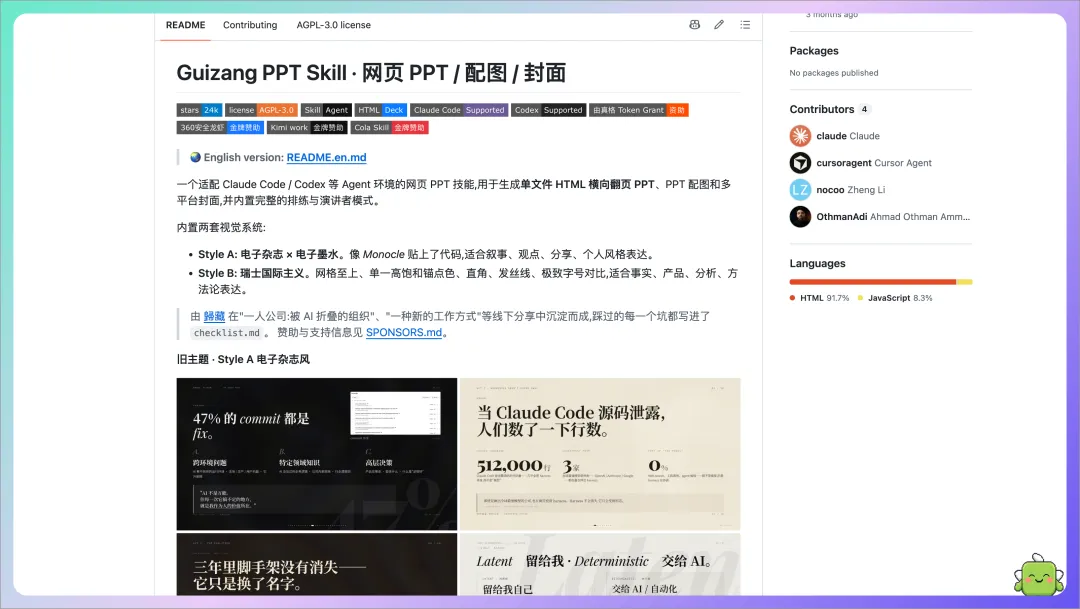Click the HTML 91.7% language entry
This screenshot has height=609, width=1080.
(820, 298)
